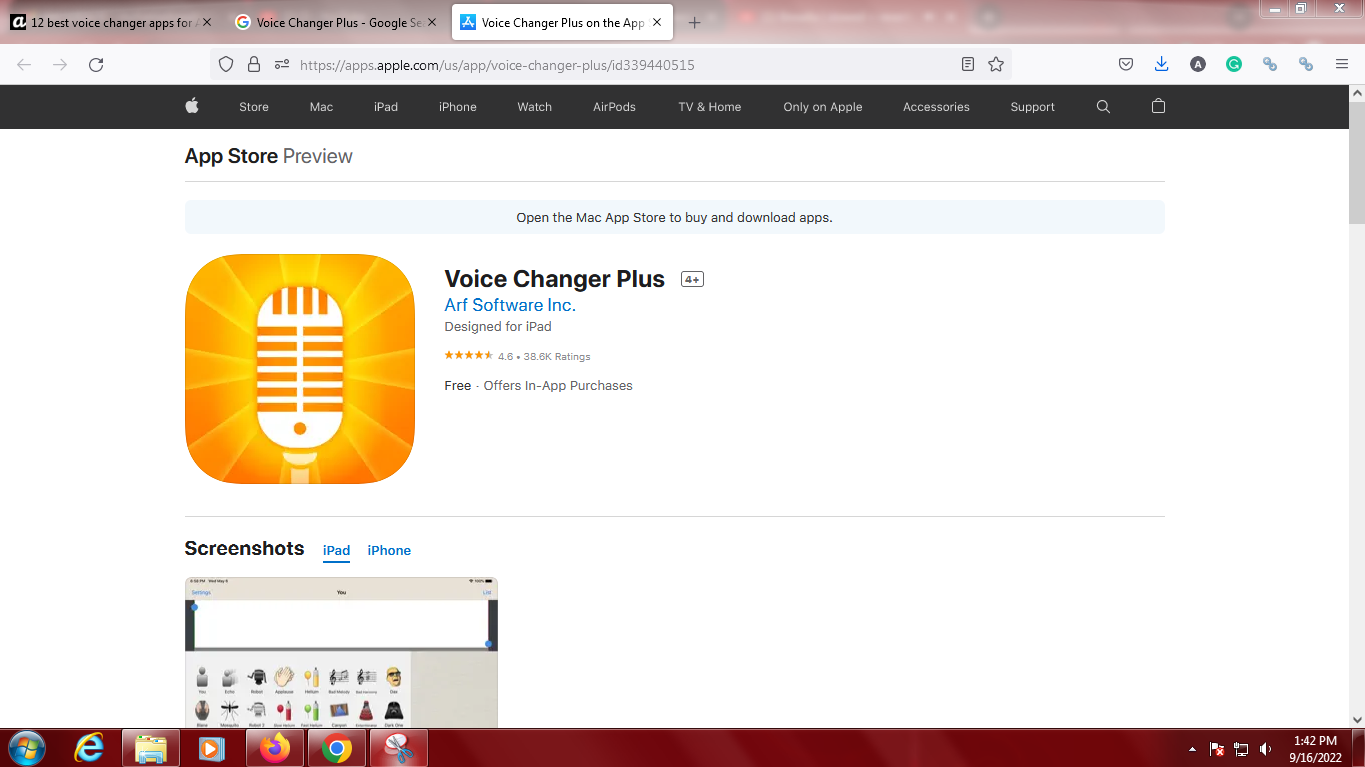1365x767 pixels.
Task: Open the Action Center flag tray icon
Action: [1218, 749]
